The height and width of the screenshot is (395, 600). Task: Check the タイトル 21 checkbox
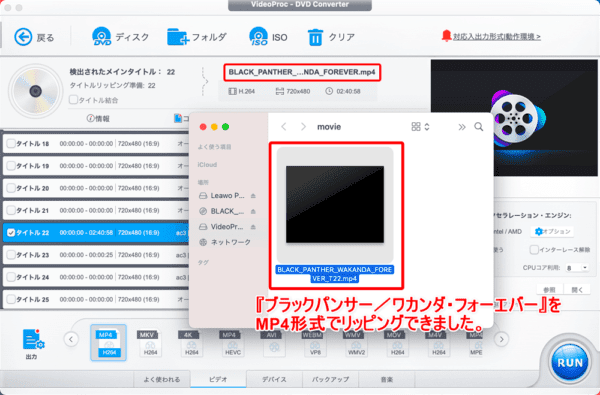pyautogui.click(x=11, y=210)
